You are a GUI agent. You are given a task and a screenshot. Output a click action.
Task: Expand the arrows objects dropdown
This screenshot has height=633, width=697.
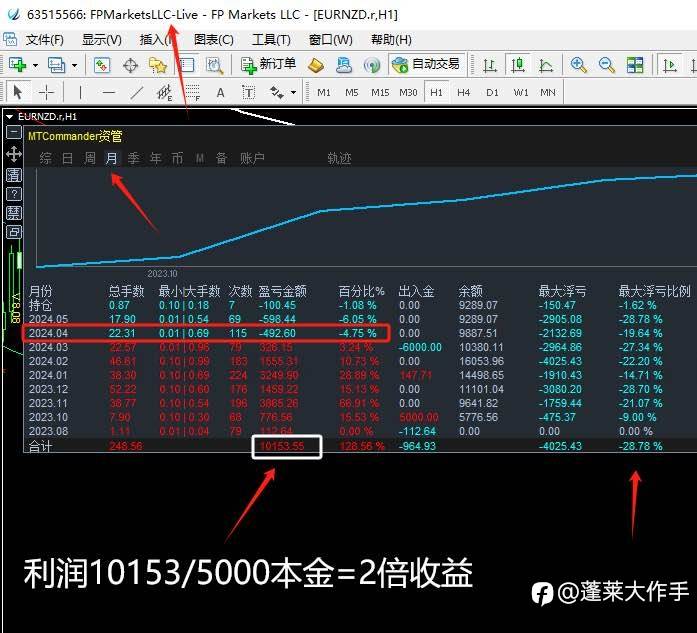tap(293, 92)
